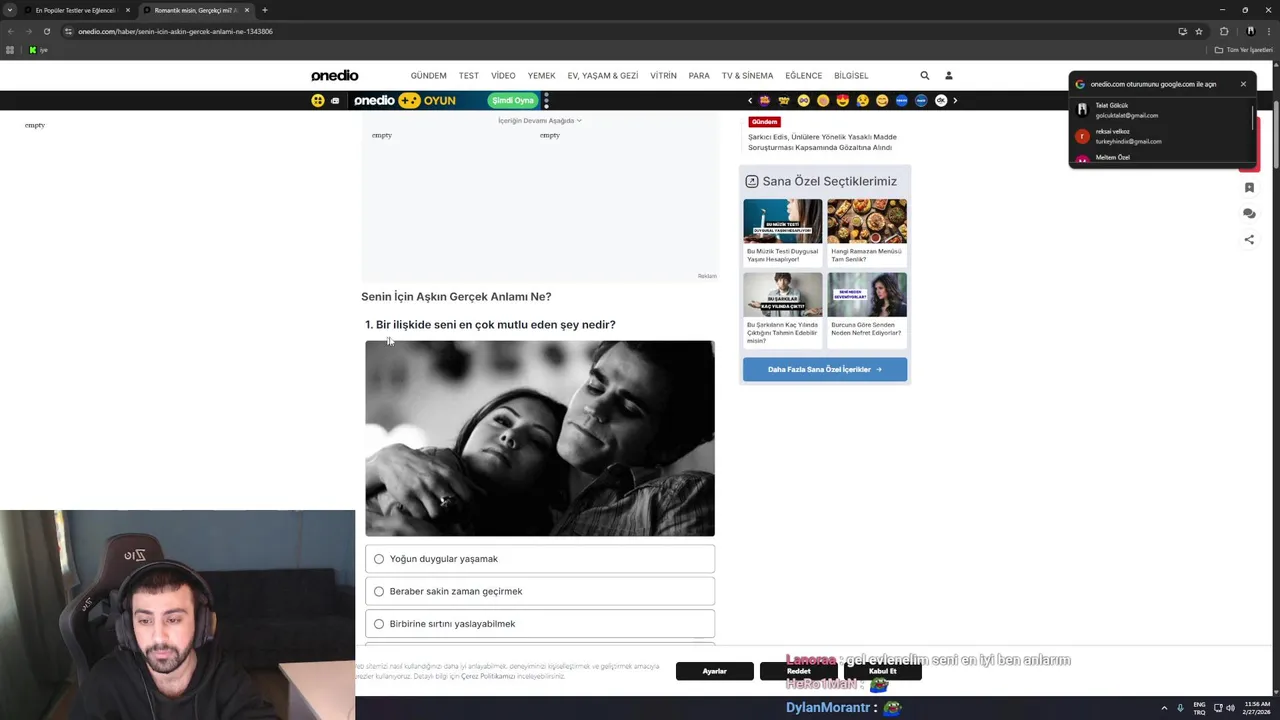Open a new browser tab with plus icon
This screenshot has width=1280, height=720.
click(x=264, y=10)
